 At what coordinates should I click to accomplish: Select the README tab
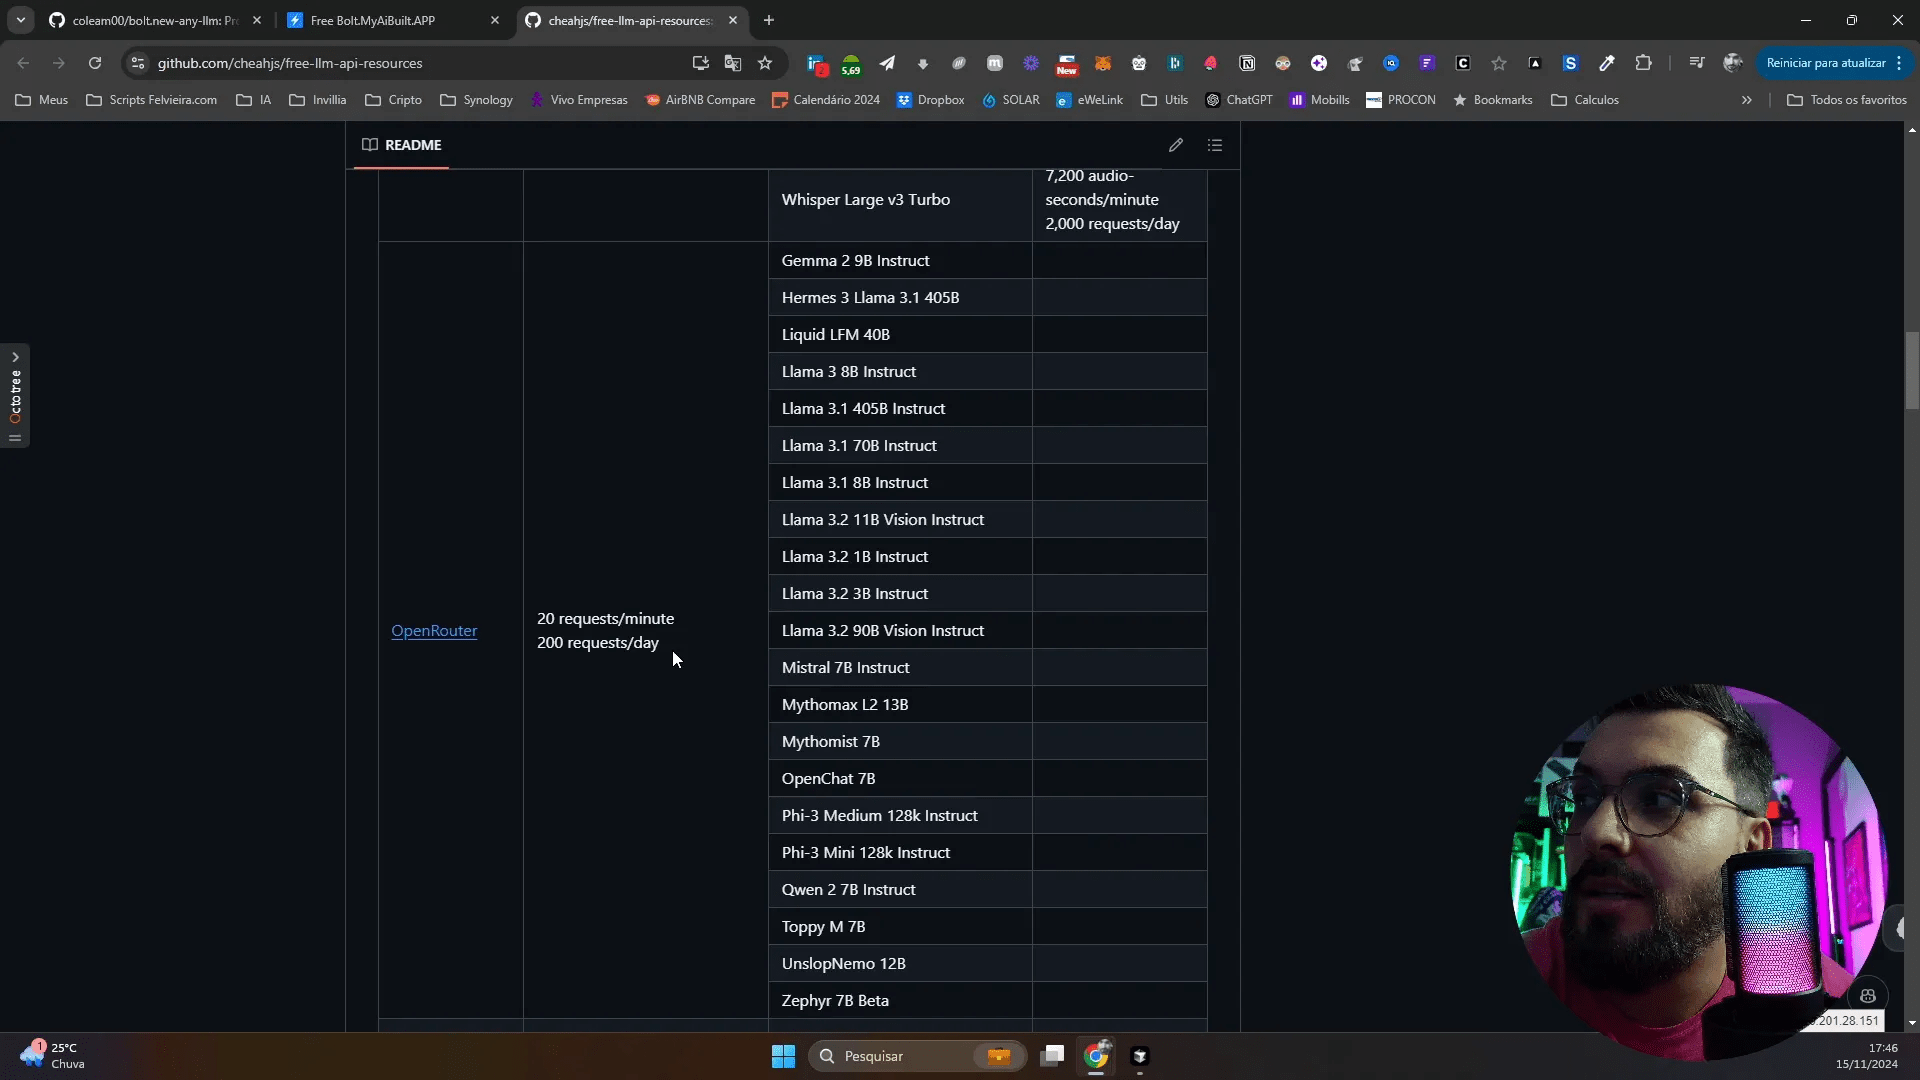pos(401,145)
